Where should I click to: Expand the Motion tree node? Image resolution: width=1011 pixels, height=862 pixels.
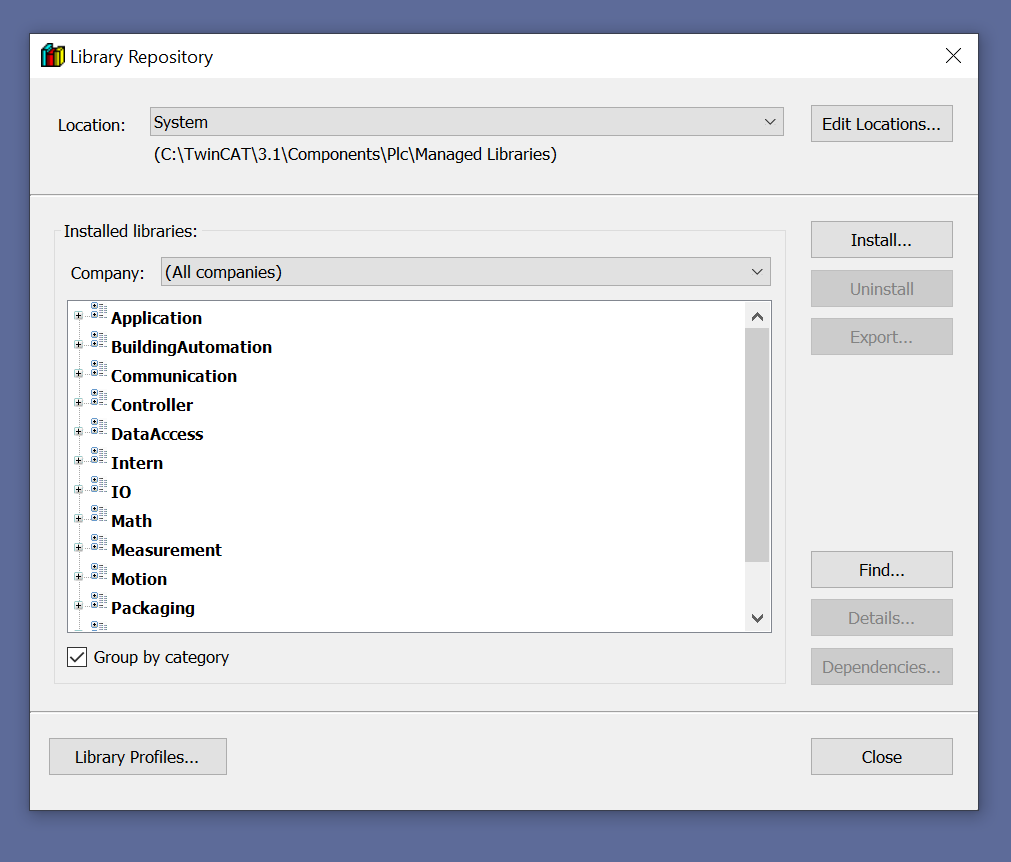(x=78, y=576)
